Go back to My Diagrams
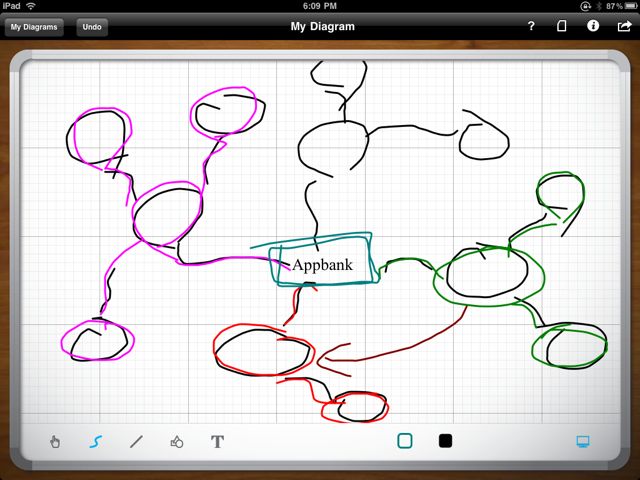640x480 pixels. [34, 27]
